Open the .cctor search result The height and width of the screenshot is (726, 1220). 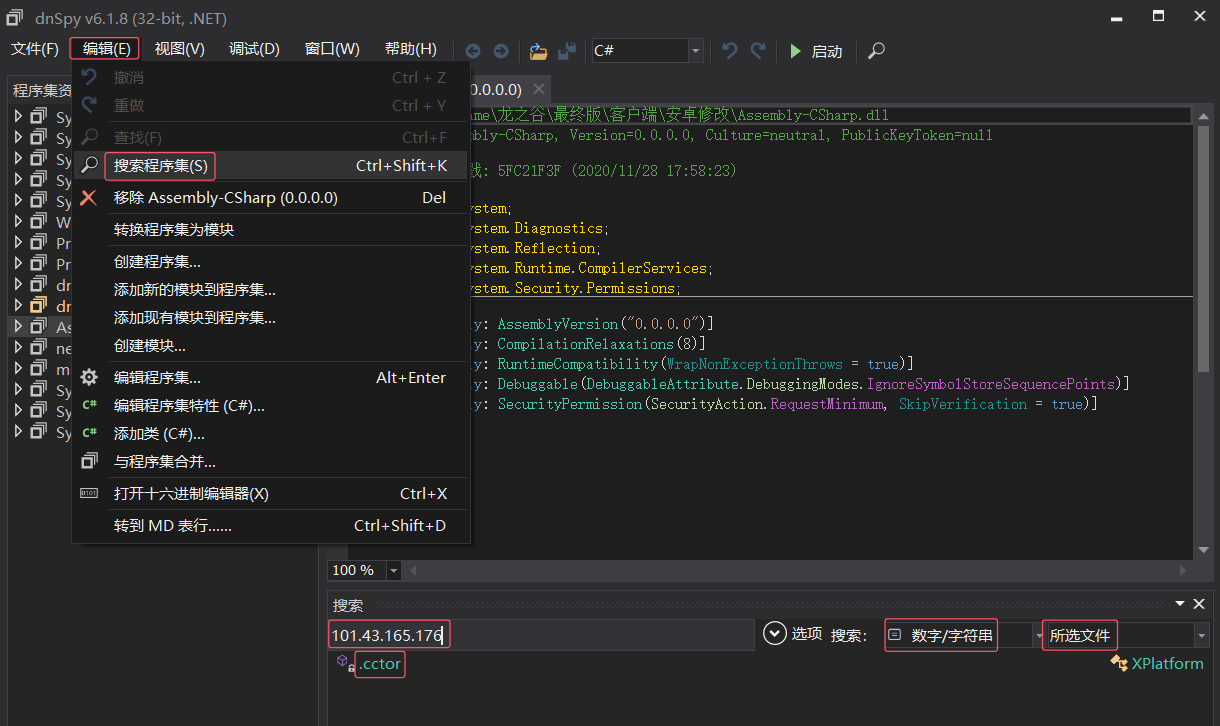click(x=380, y=664)
